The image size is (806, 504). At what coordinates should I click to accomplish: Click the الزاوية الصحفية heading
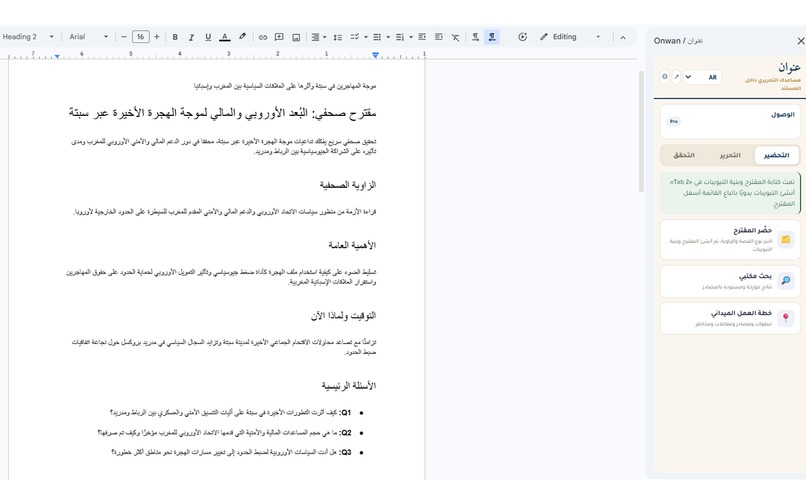coord(347,185)
